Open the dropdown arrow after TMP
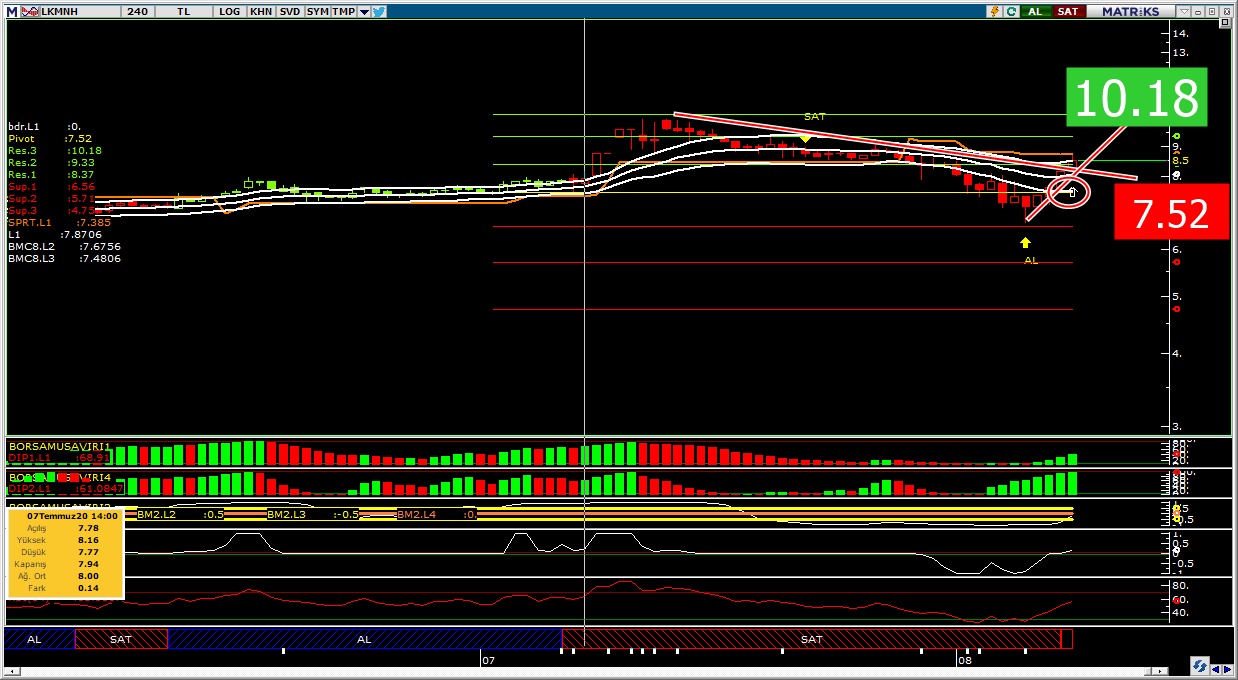This screenshot has height=680, width=1238. (x=364, y=11)
